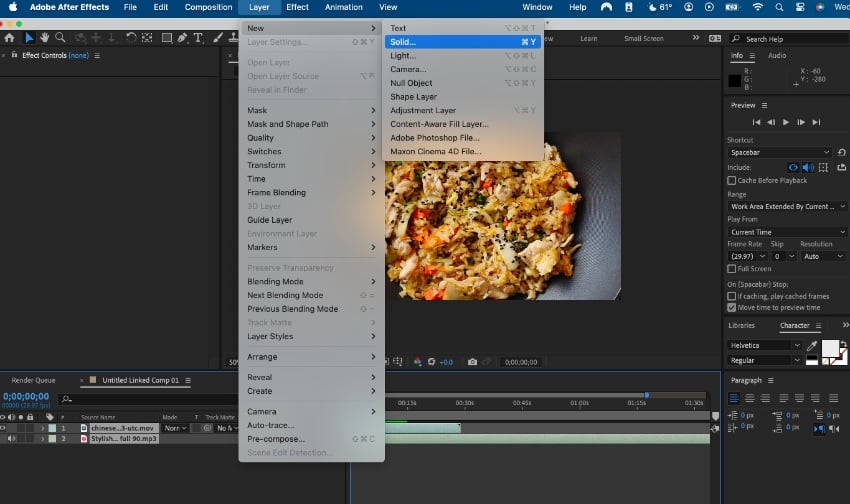The image size is (850, 504).
Task: Jump to last frame in Preview
Action: coord(816,122)
